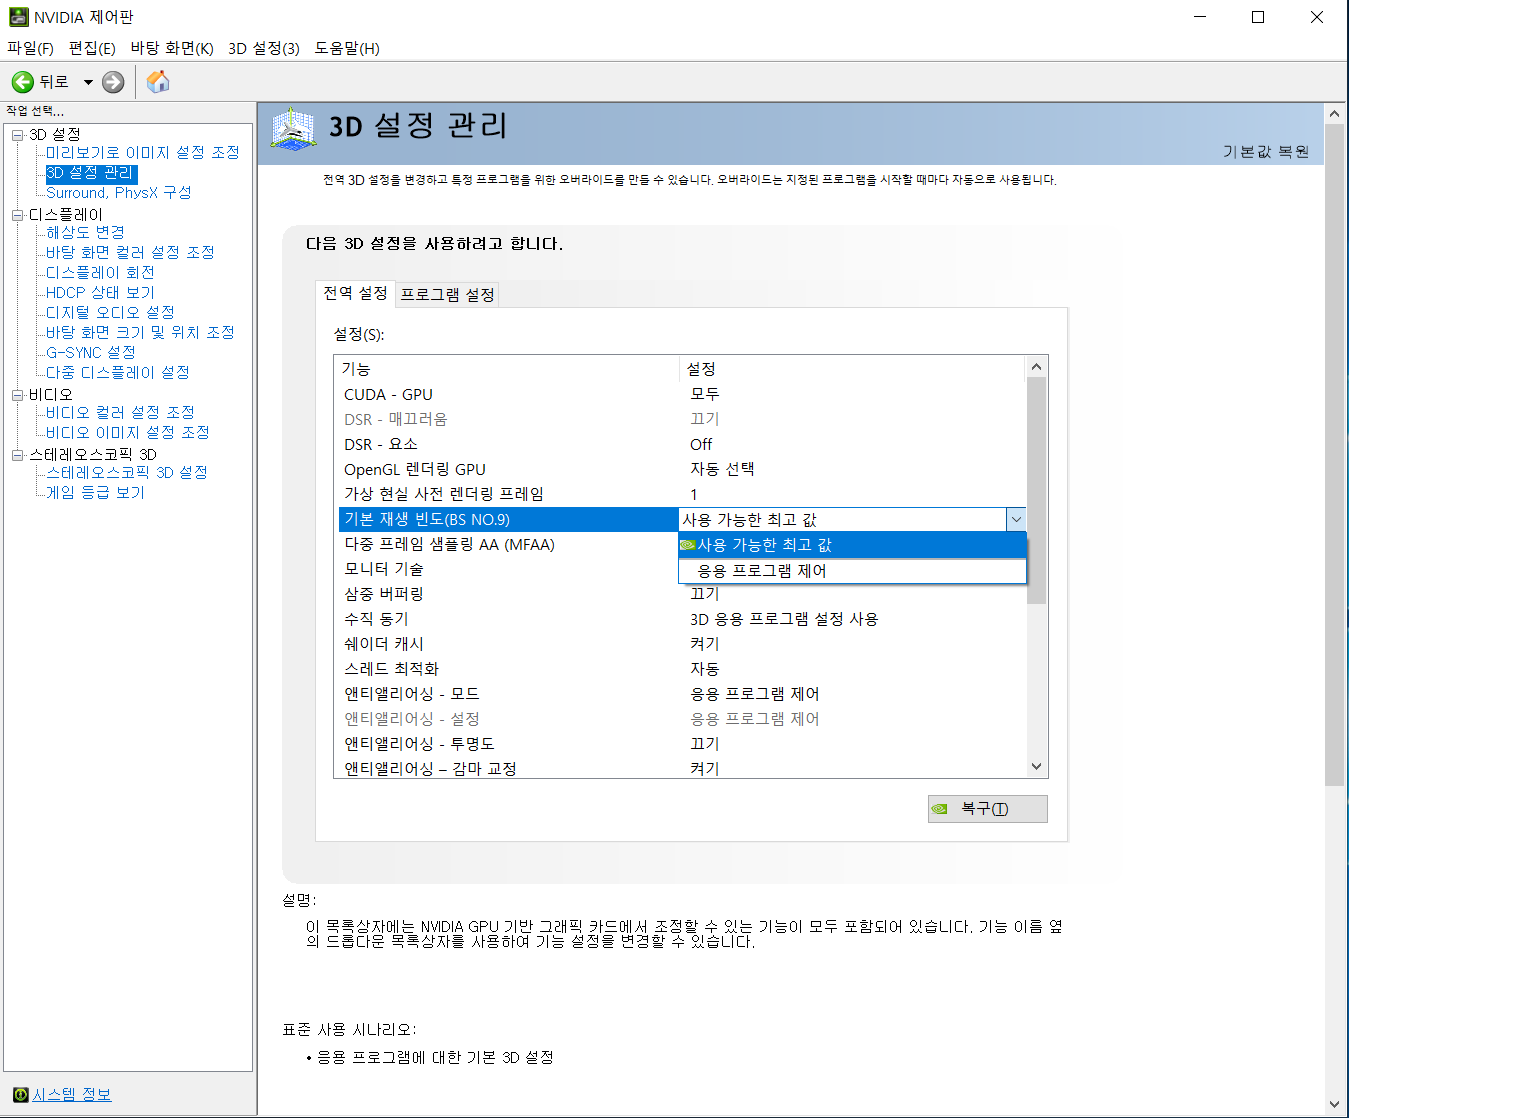Viewport: 1536px width, 1118px height.
Task: Open the 3D 설정(3) menu
Action: click(x=264, y=48)
